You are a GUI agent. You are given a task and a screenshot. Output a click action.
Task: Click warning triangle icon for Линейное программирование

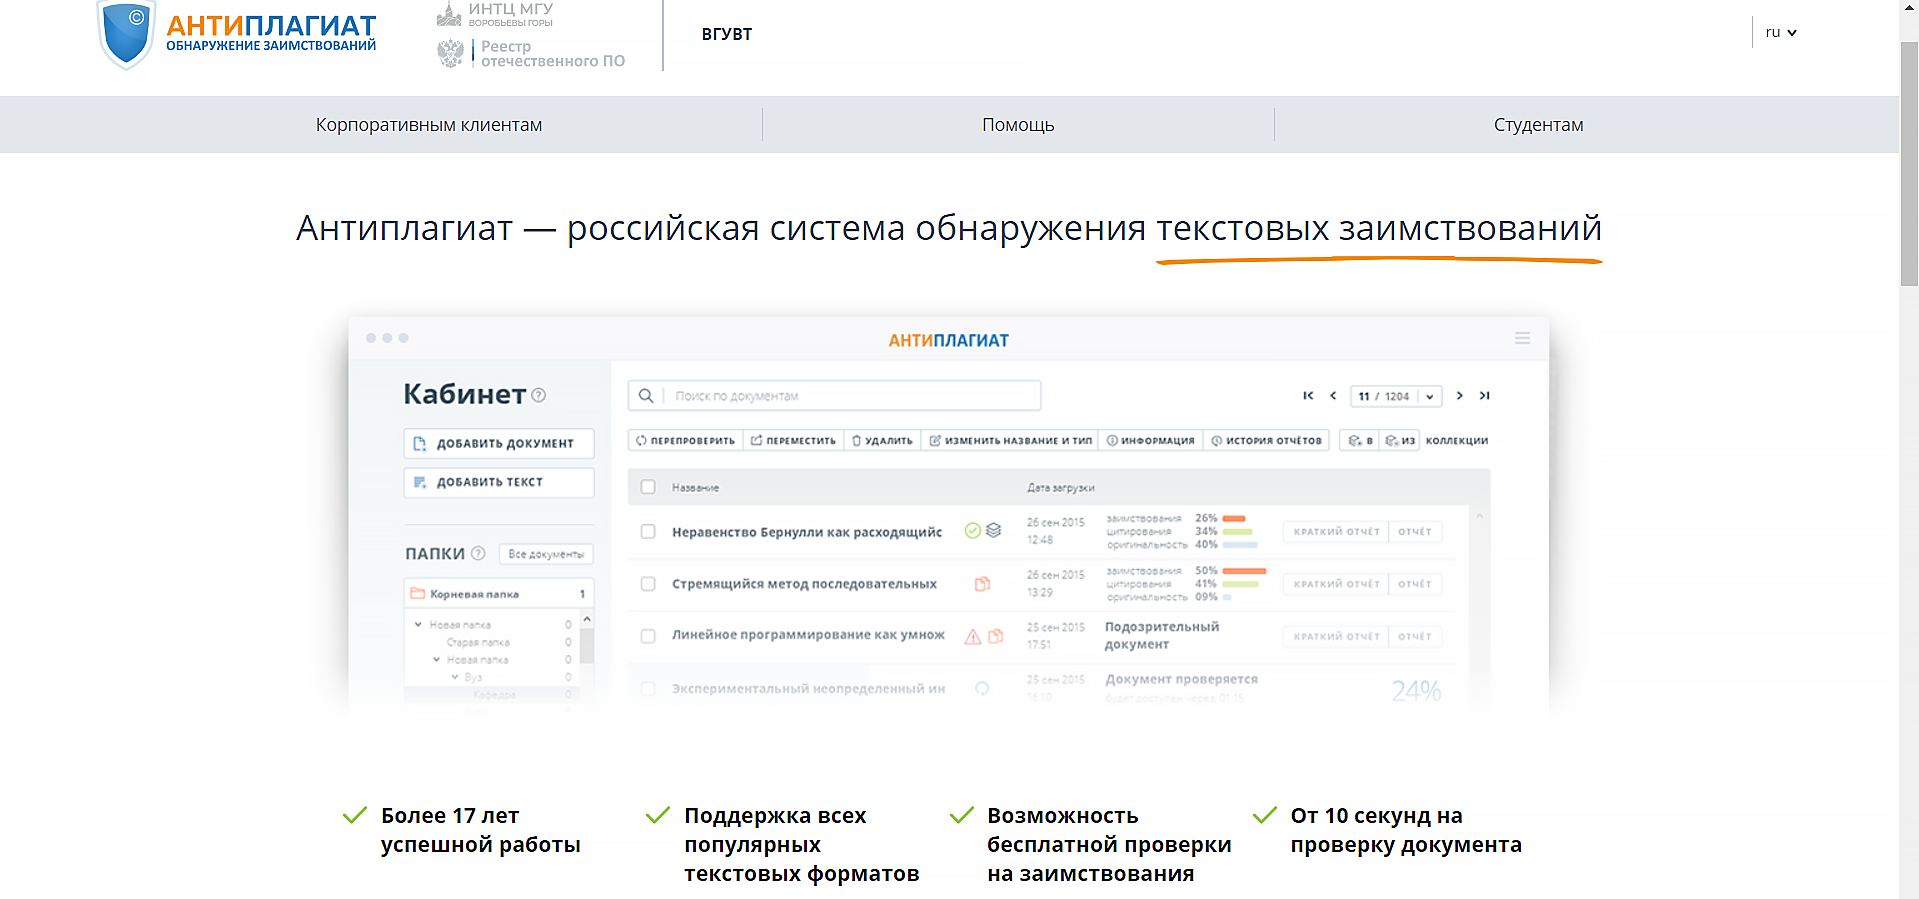972,636
